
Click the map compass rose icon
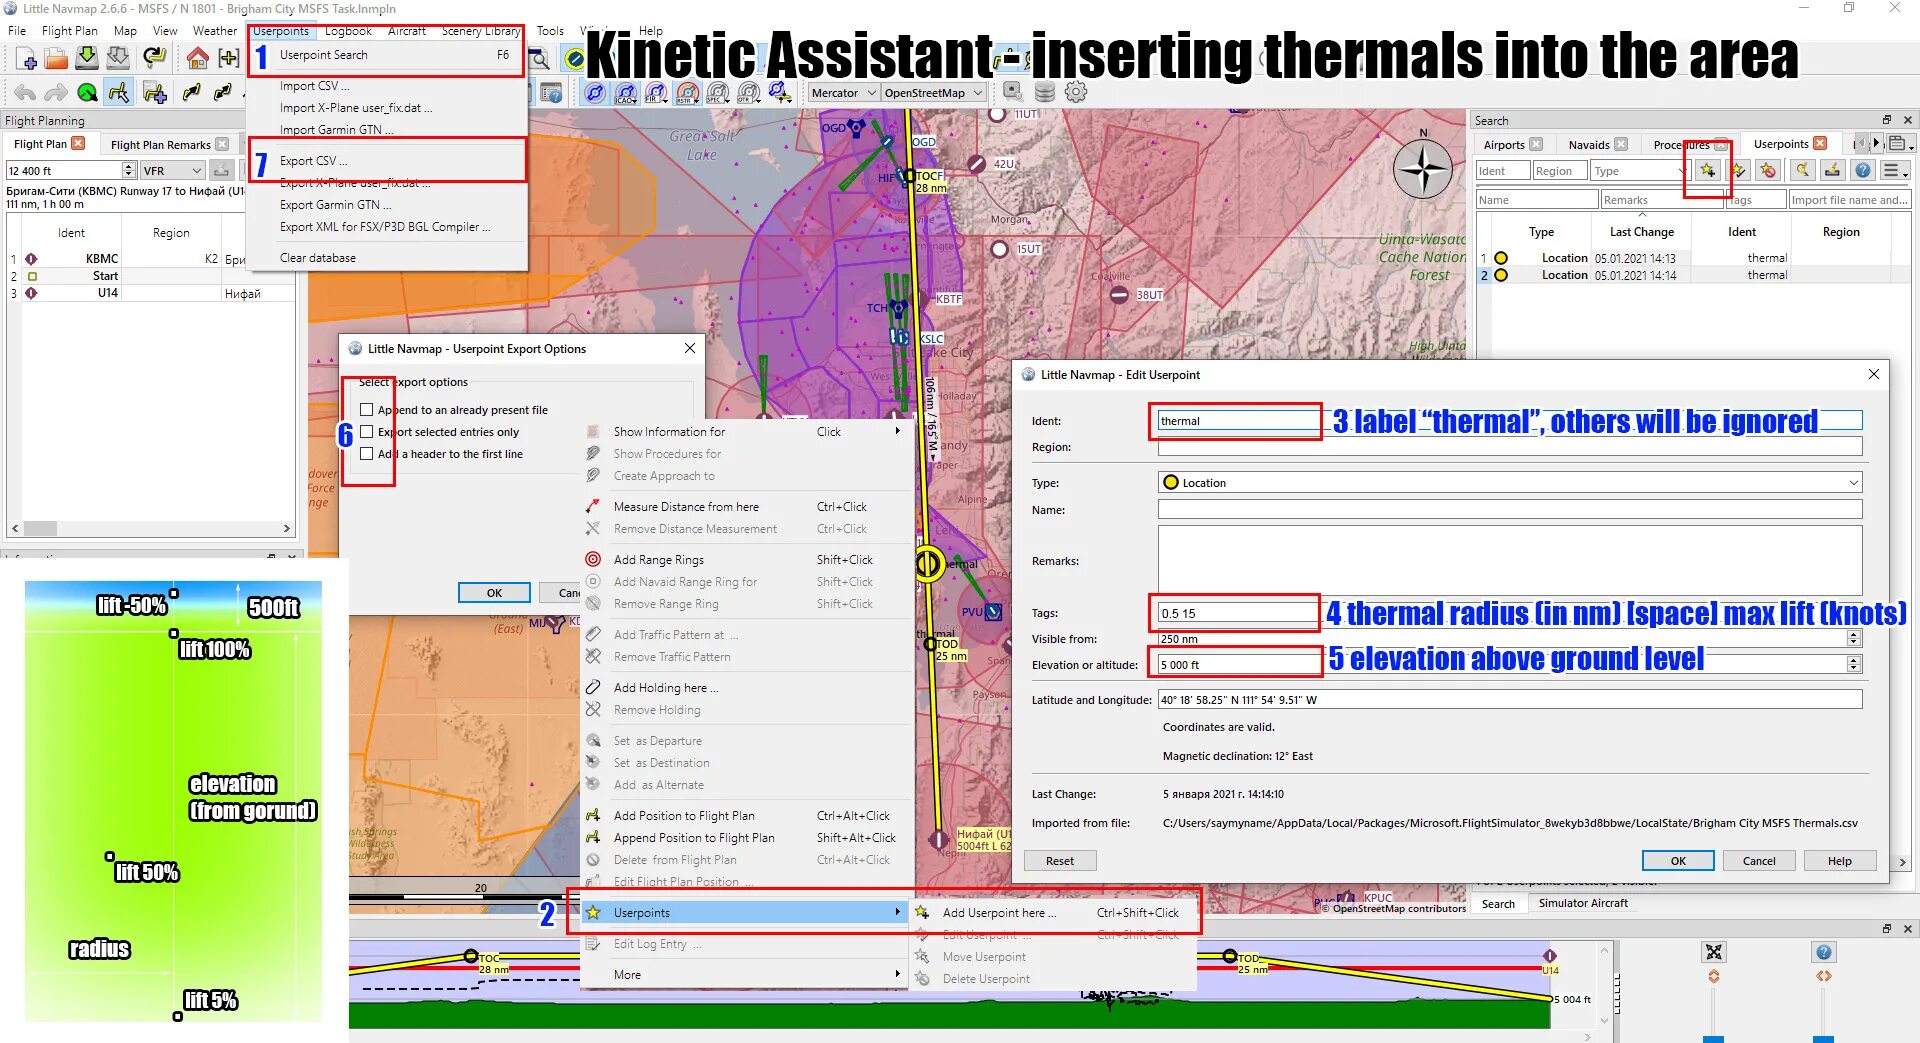click(1423, 169)
